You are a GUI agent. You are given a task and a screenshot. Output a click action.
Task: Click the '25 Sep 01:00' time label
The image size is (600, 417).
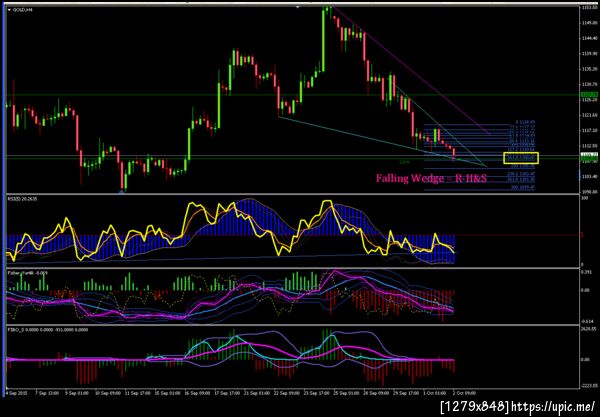(x=347, y=393)
